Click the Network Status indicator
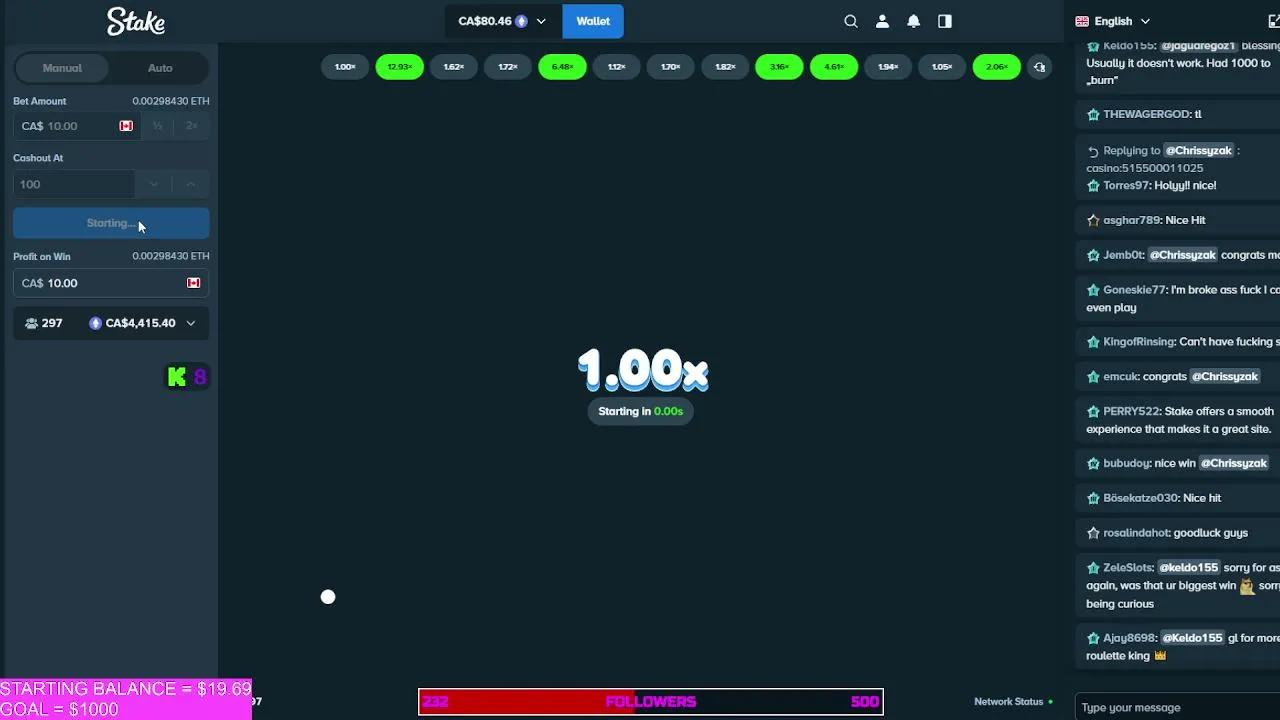The image size is (1280, 720). point(1013,702)
